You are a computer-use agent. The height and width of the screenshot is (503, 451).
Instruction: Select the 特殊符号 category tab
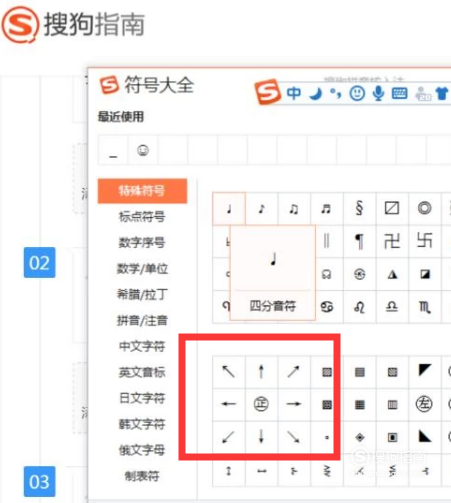tap(142, 191)
